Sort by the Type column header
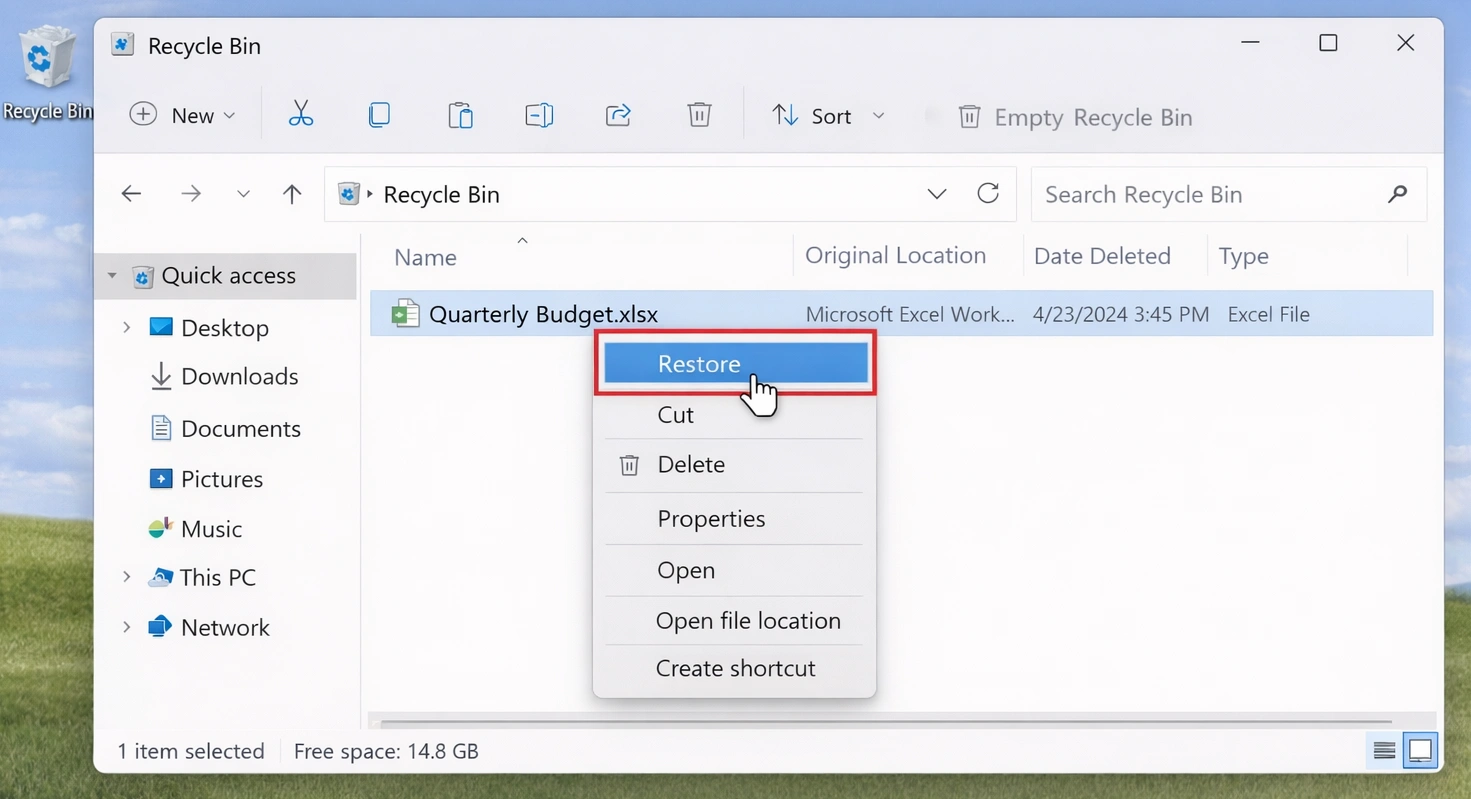Image resolution: width=1471 pixels, height=799 pixels. coord(1243,256)
